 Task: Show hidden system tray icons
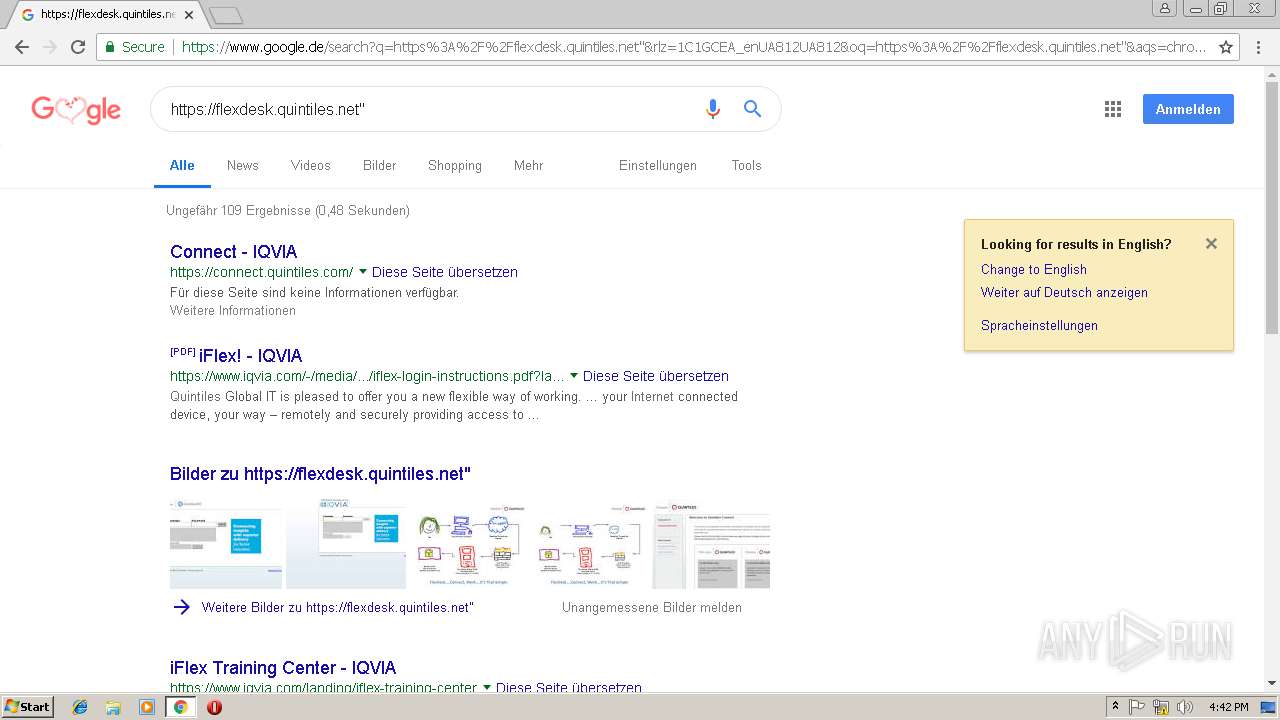(x=1115, y=707)
